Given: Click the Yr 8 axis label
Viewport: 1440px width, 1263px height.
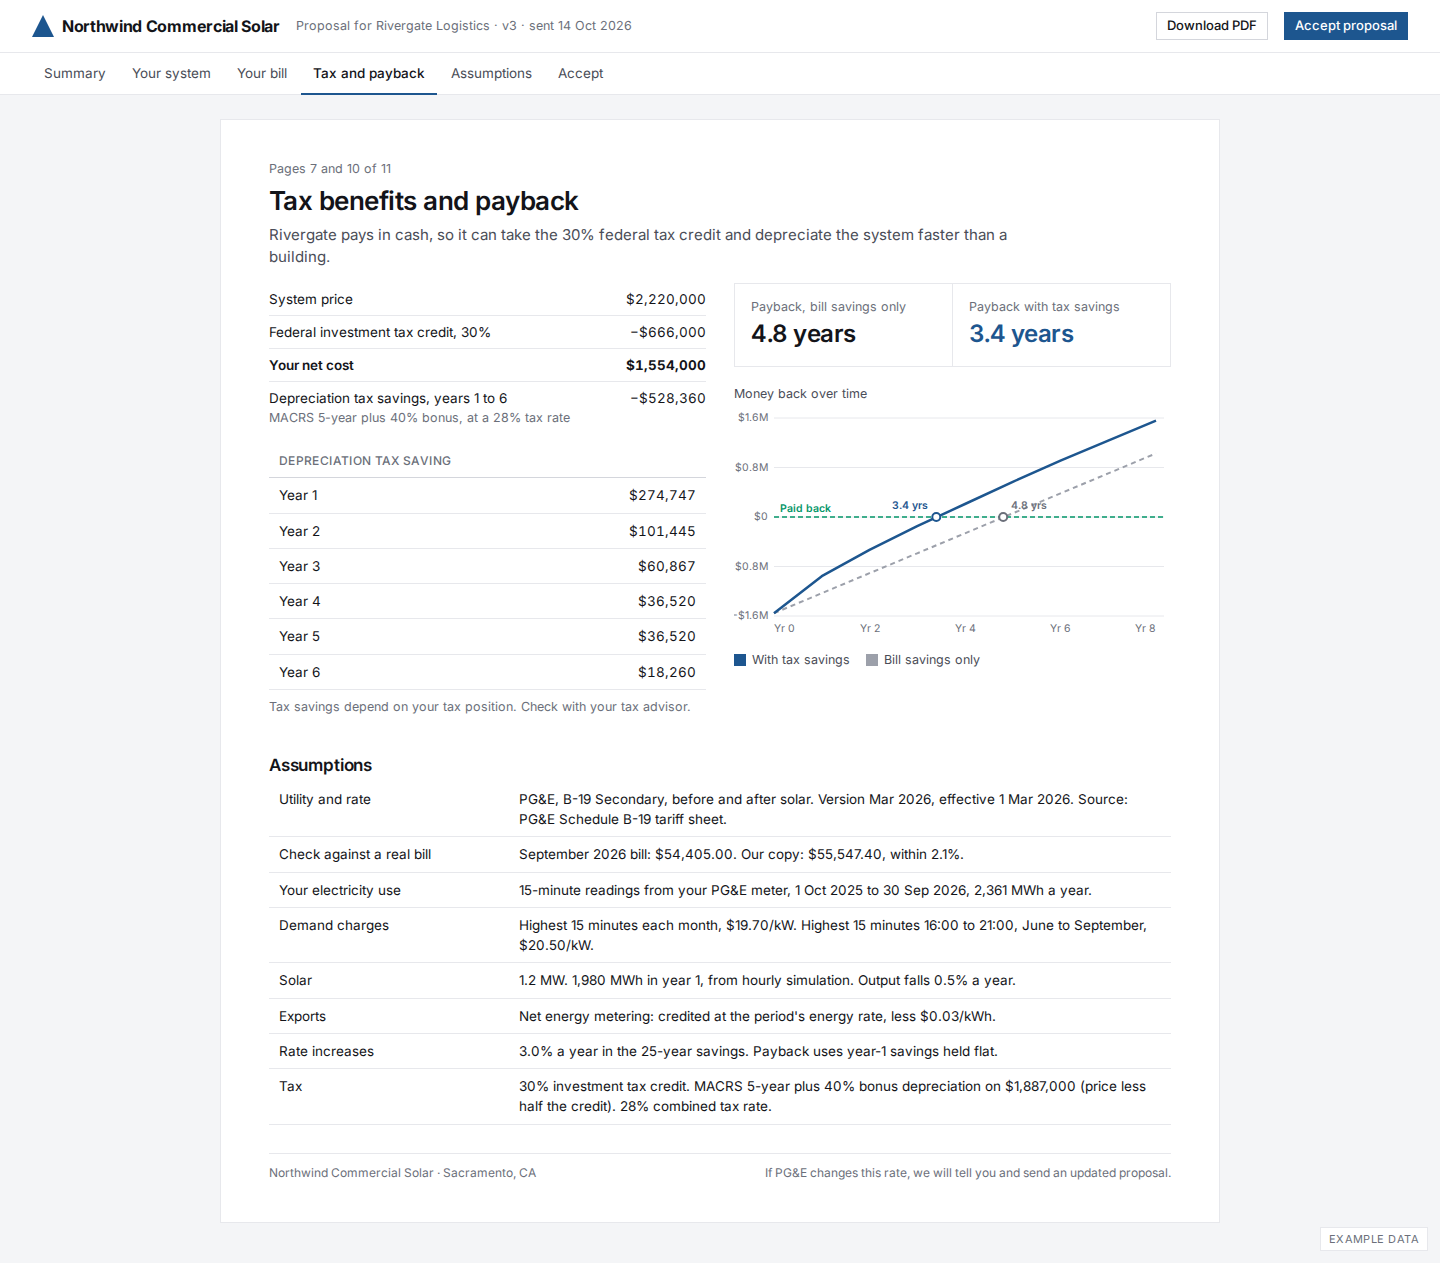Looking at the screenshot, I should click(x=1145, y=629).
